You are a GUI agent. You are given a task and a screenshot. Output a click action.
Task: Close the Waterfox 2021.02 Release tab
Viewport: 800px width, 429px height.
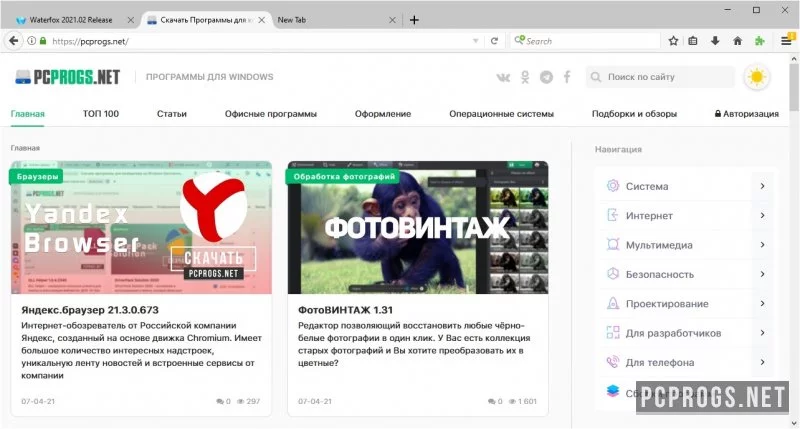pyautogui.click(x=131, y=20)
